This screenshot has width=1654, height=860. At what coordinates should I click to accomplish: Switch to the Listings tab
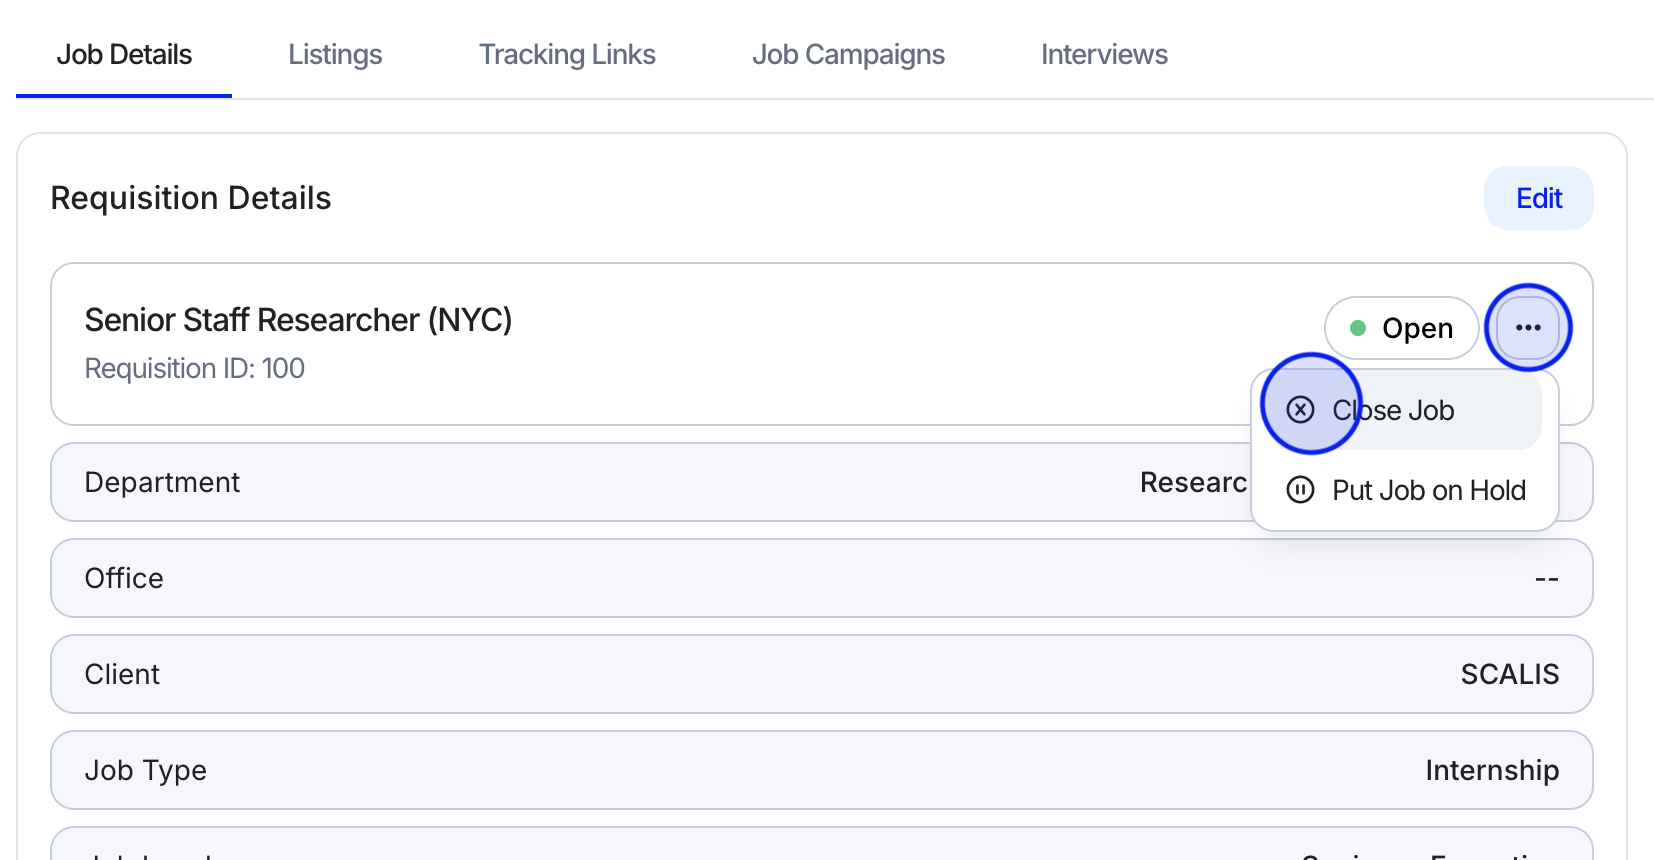coord(335,55)
